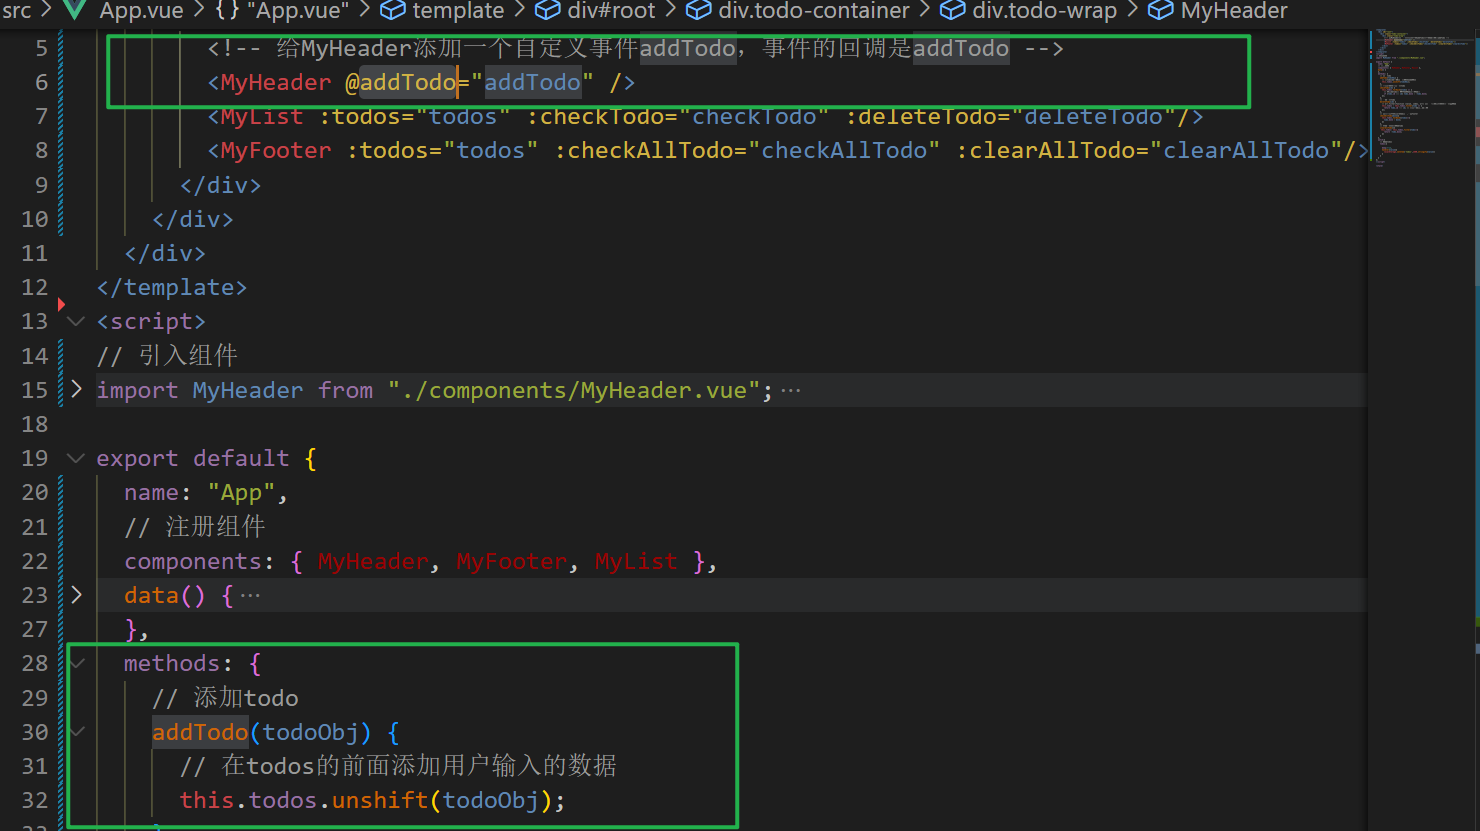Click the comment "// 添加todo"
Screen dimensions: 1480x831
coord(225,697)
